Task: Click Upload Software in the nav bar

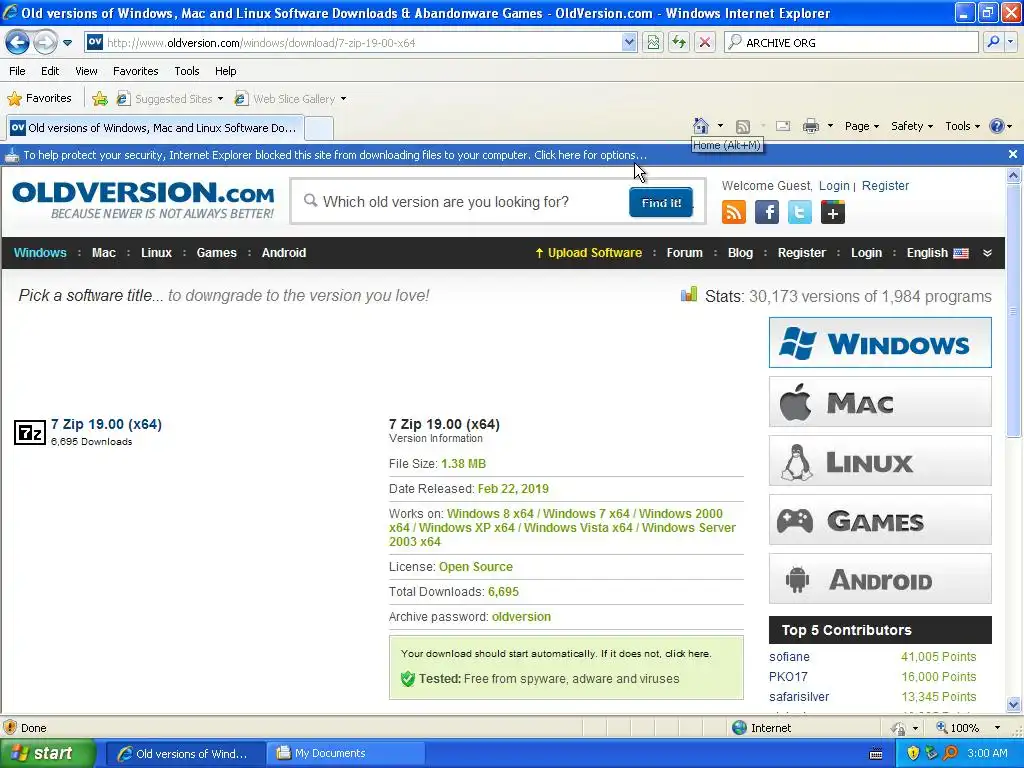Action: tap(588, 253)
